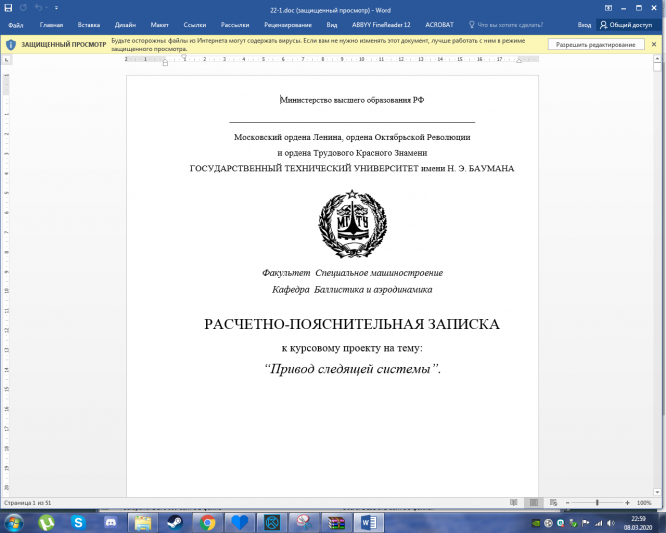Screen dimensions: 666x533
Task: Click the line 'Министерство высшего образования РФ'
Action: (x=352, y=100)
